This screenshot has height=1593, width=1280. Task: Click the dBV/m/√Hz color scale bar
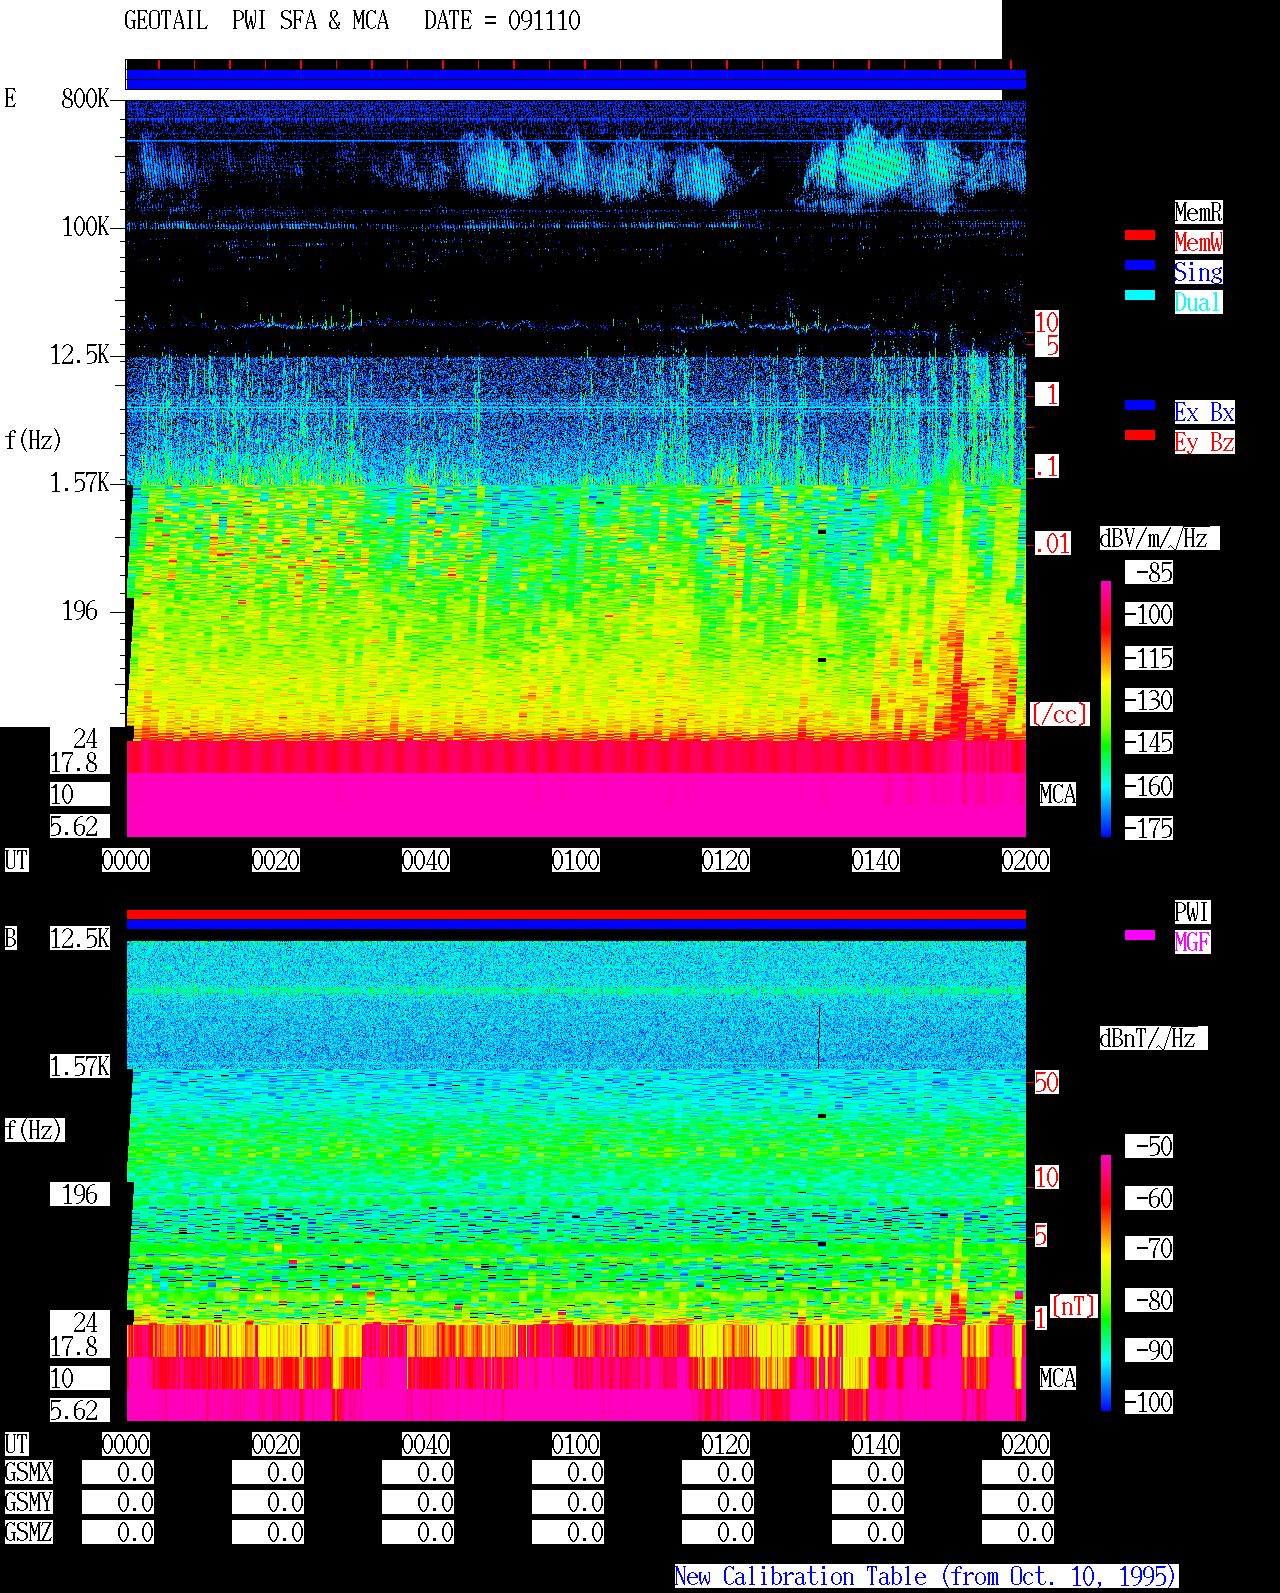click(x=1106, y=708)
